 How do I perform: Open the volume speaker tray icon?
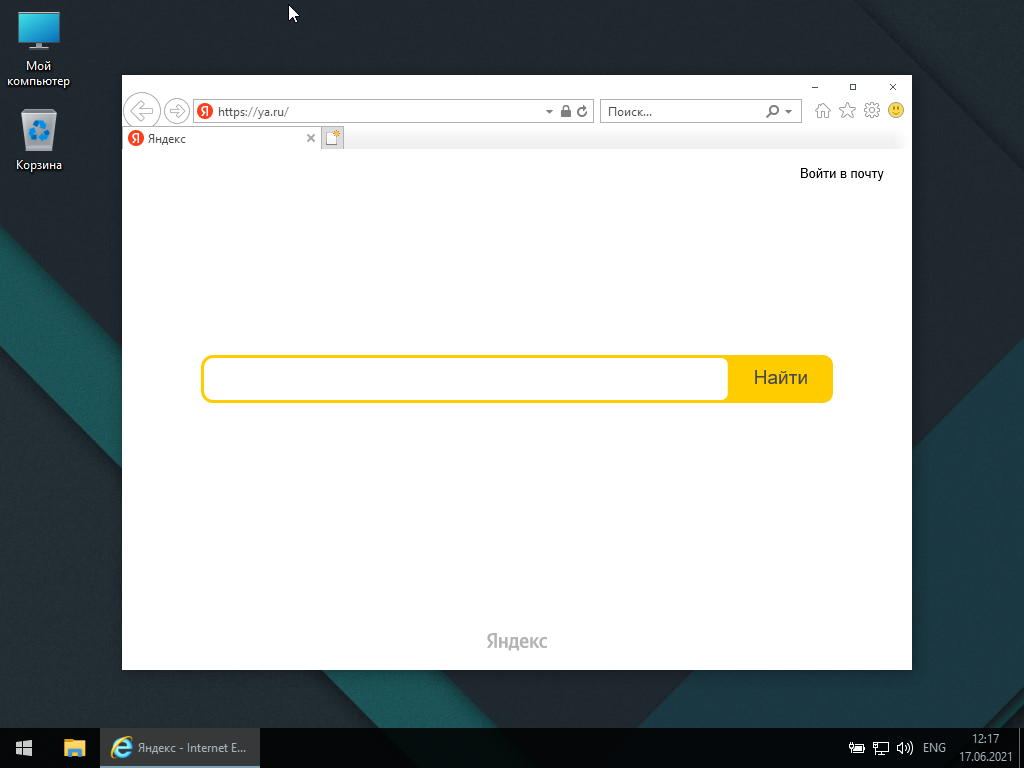coord(904,748)
